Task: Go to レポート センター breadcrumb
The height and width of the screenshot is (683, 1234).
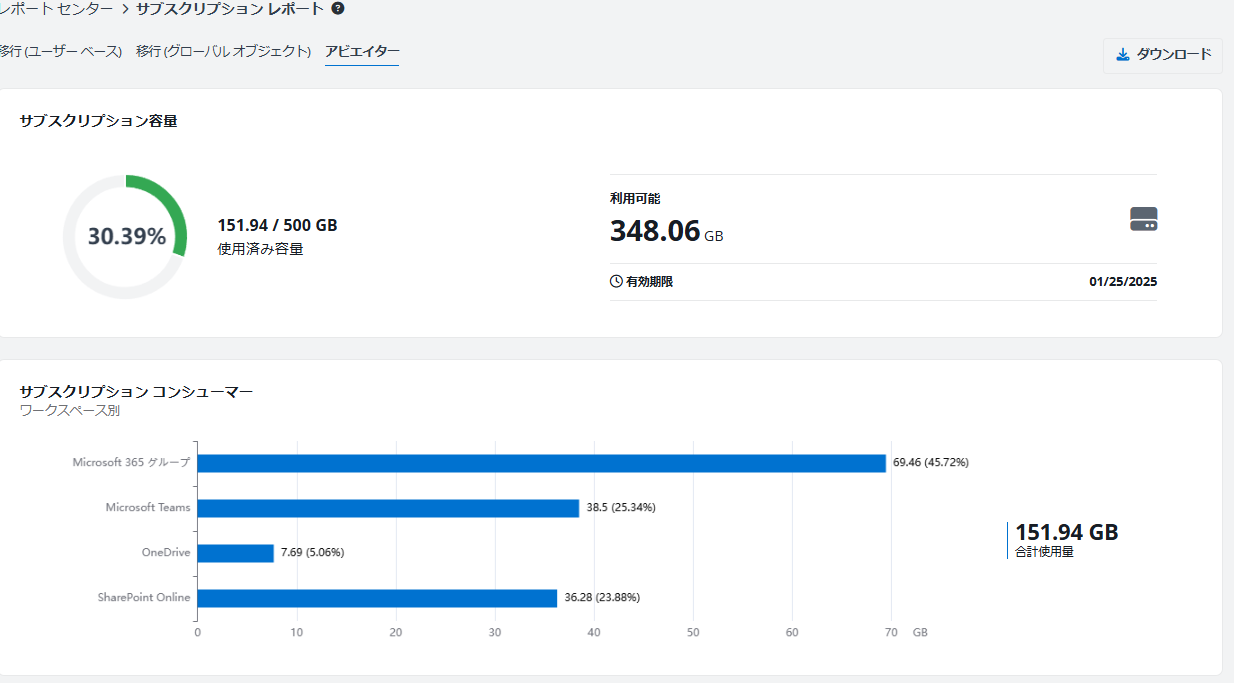Action: coord(57,9)
